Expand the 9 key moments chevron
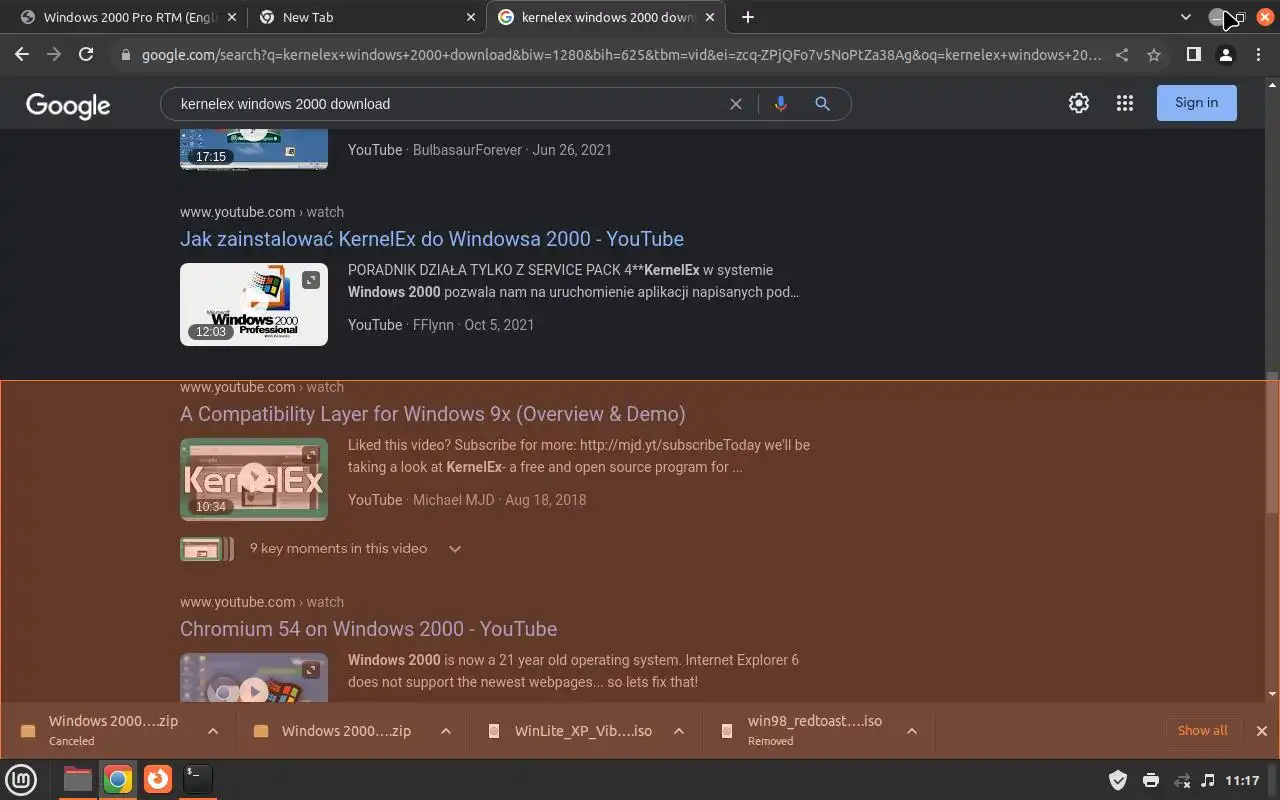This screenshot has width=1280, height=800. pyautogui.click(x=455, y=549)
